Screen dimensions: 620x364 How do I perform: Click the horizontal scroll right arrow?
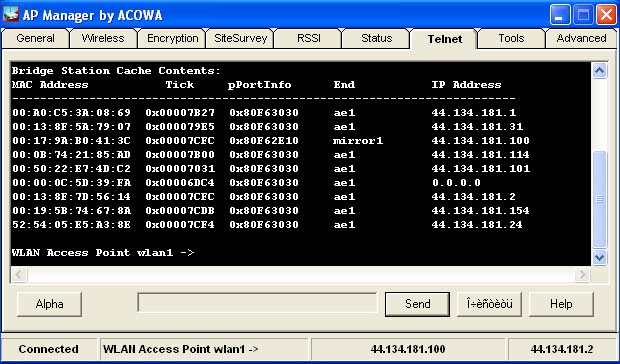coord(582,274)
